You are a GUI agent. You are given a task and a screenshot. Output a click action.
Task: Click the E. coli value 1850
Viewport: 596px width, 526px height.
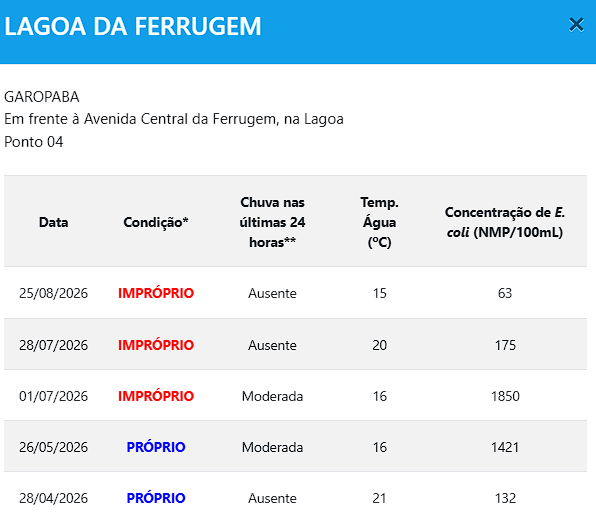click(505, 396)
